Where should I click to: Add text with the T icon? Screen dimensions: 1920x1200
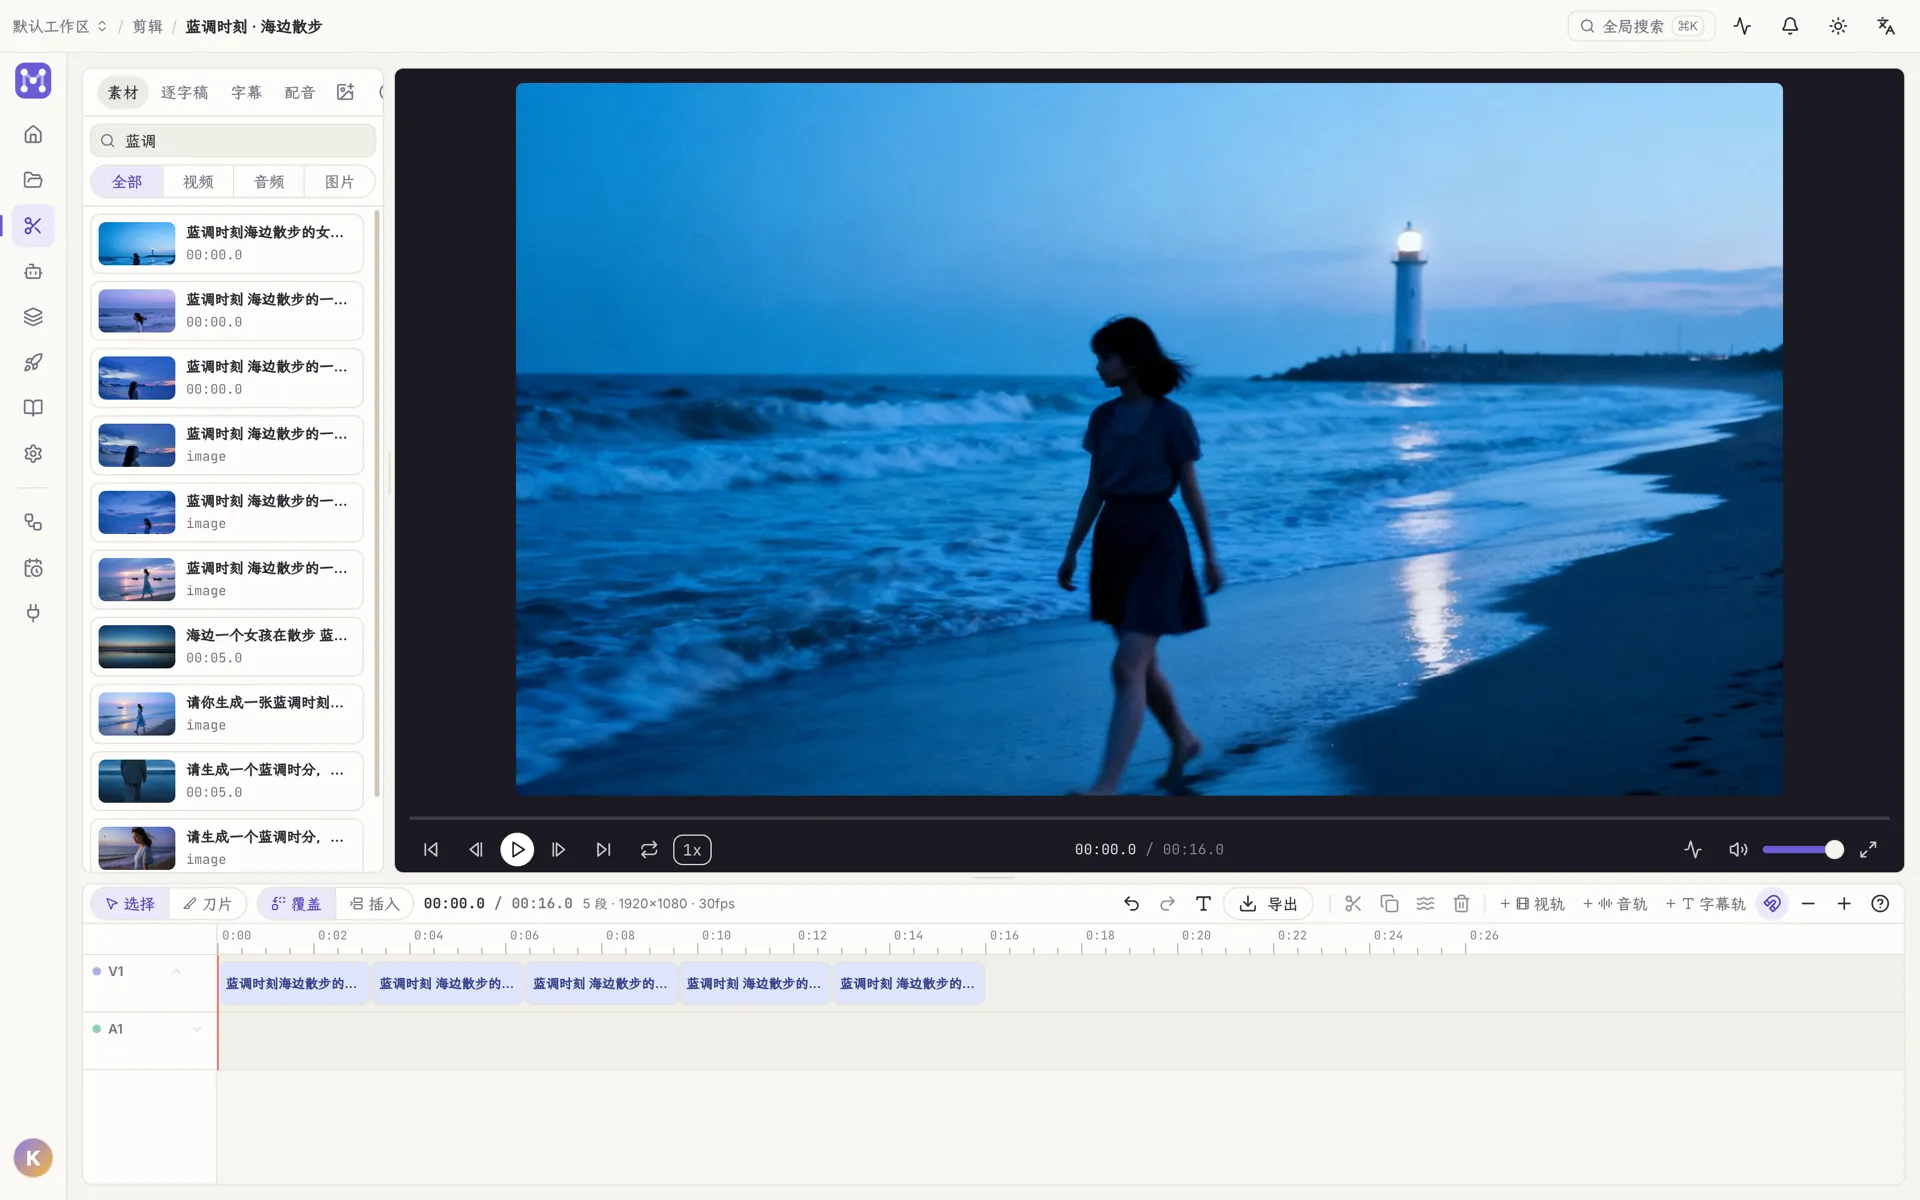click(x=1203, y=904)
